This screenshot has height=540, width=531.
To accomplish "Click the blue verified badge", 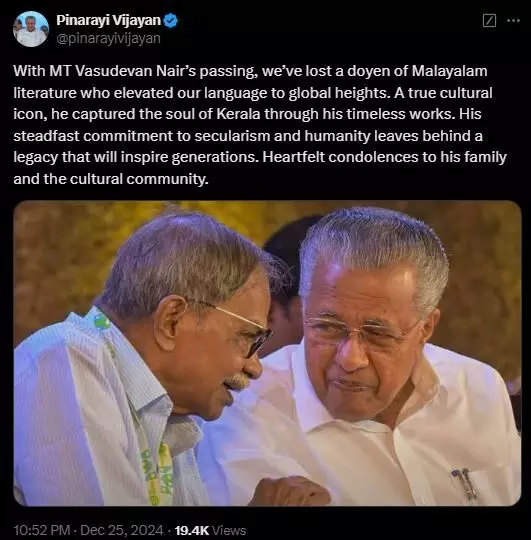I will (170, 21).
